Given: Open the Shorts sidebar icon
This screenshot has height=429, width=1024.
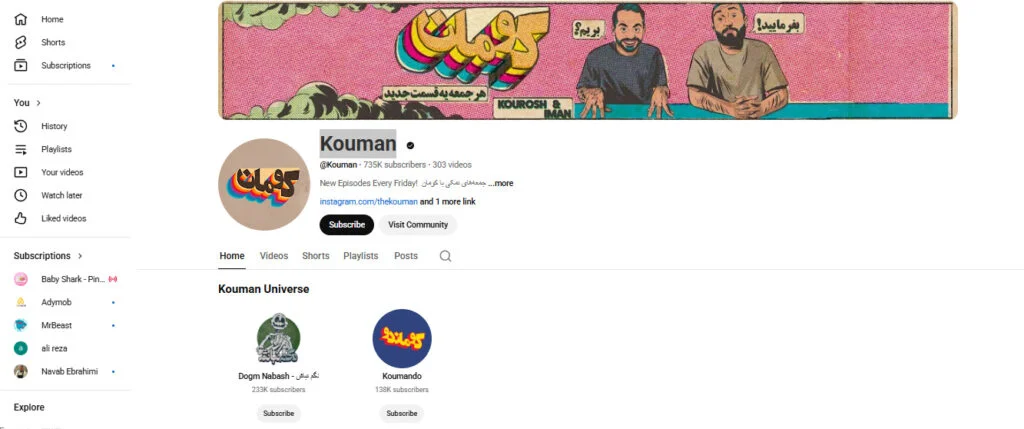Looking at the screenshot, I should [21, 42].
